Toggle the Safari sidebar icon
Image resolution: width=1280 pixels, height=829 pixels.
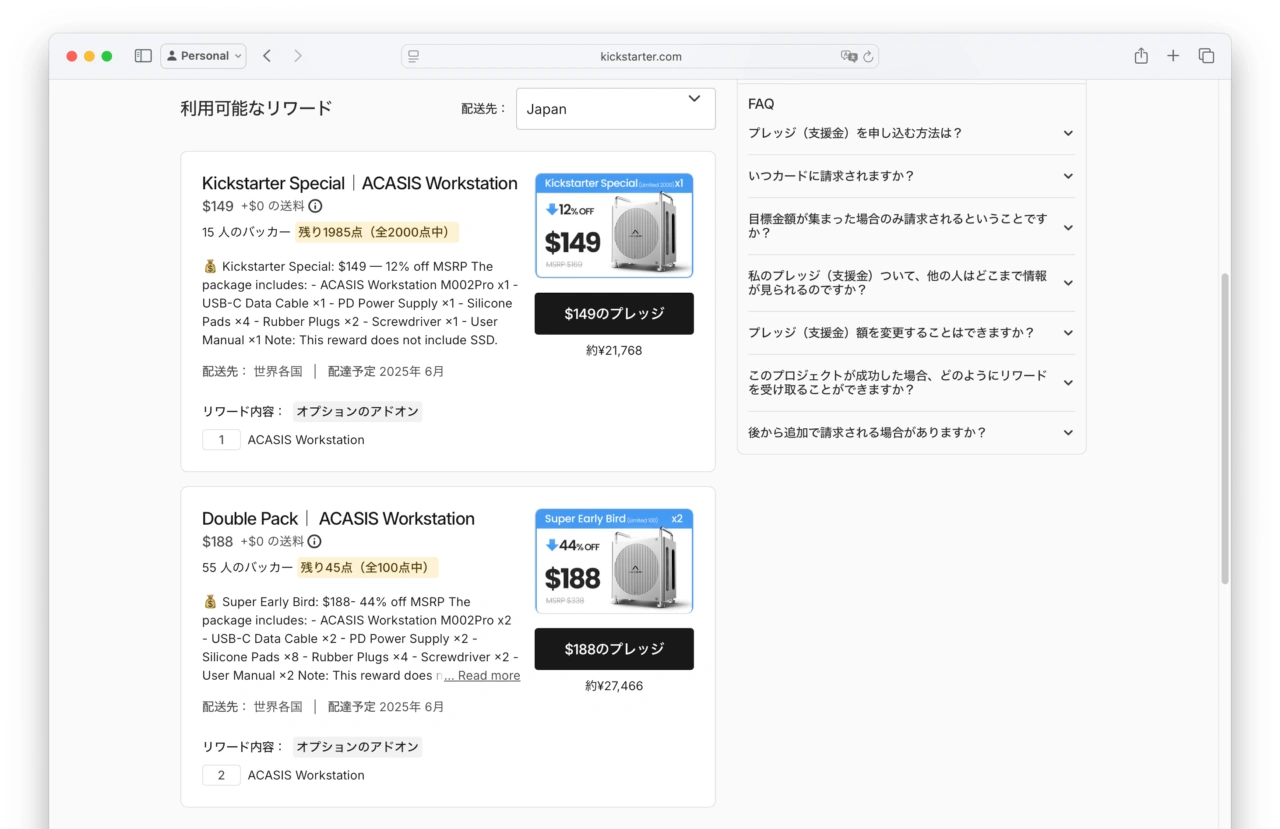tap(143, 56)
